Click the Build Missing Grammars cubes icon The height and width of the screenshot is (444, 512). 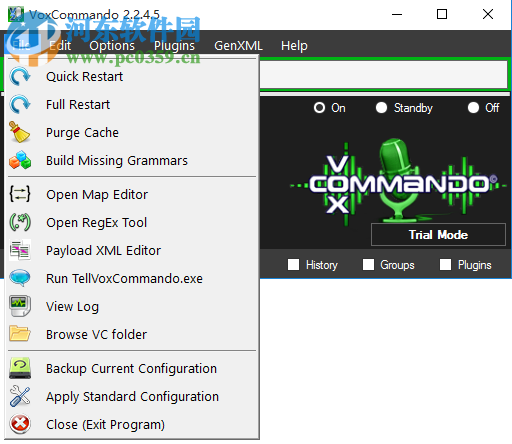20,160
